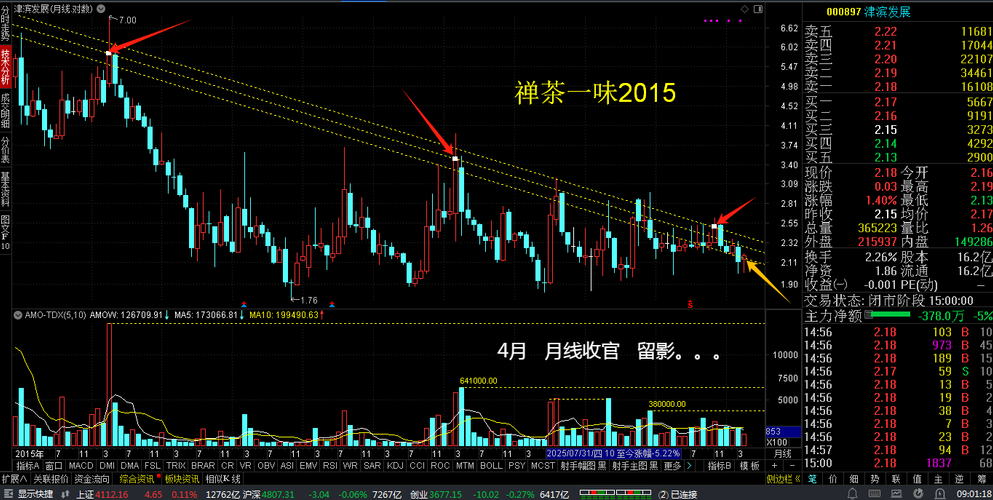Image resolution: width=993 pixels, height=500 pixels.
Task: Click the diamond icon above the chart
Action: click(x=745, y=9)
